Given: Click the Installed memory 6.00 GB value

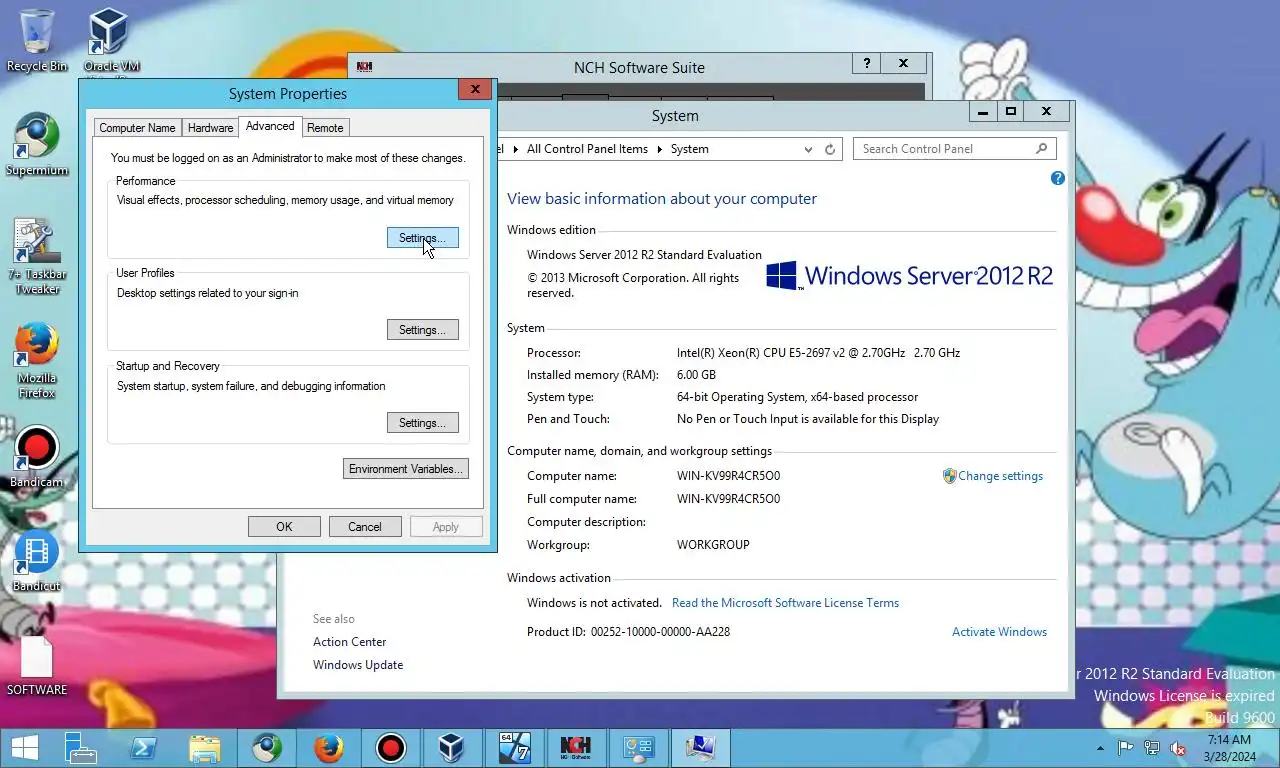Looking at the screenshot, I should (696, 375).
